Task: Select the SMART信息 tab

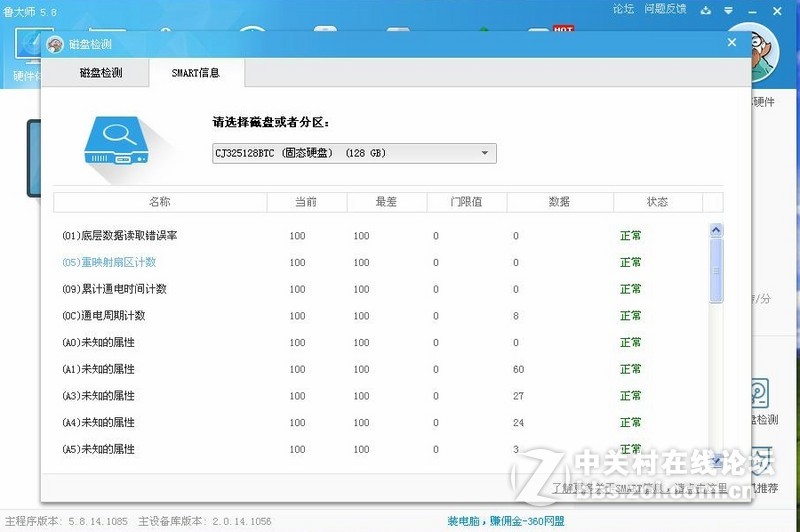Action: [196, 73]
